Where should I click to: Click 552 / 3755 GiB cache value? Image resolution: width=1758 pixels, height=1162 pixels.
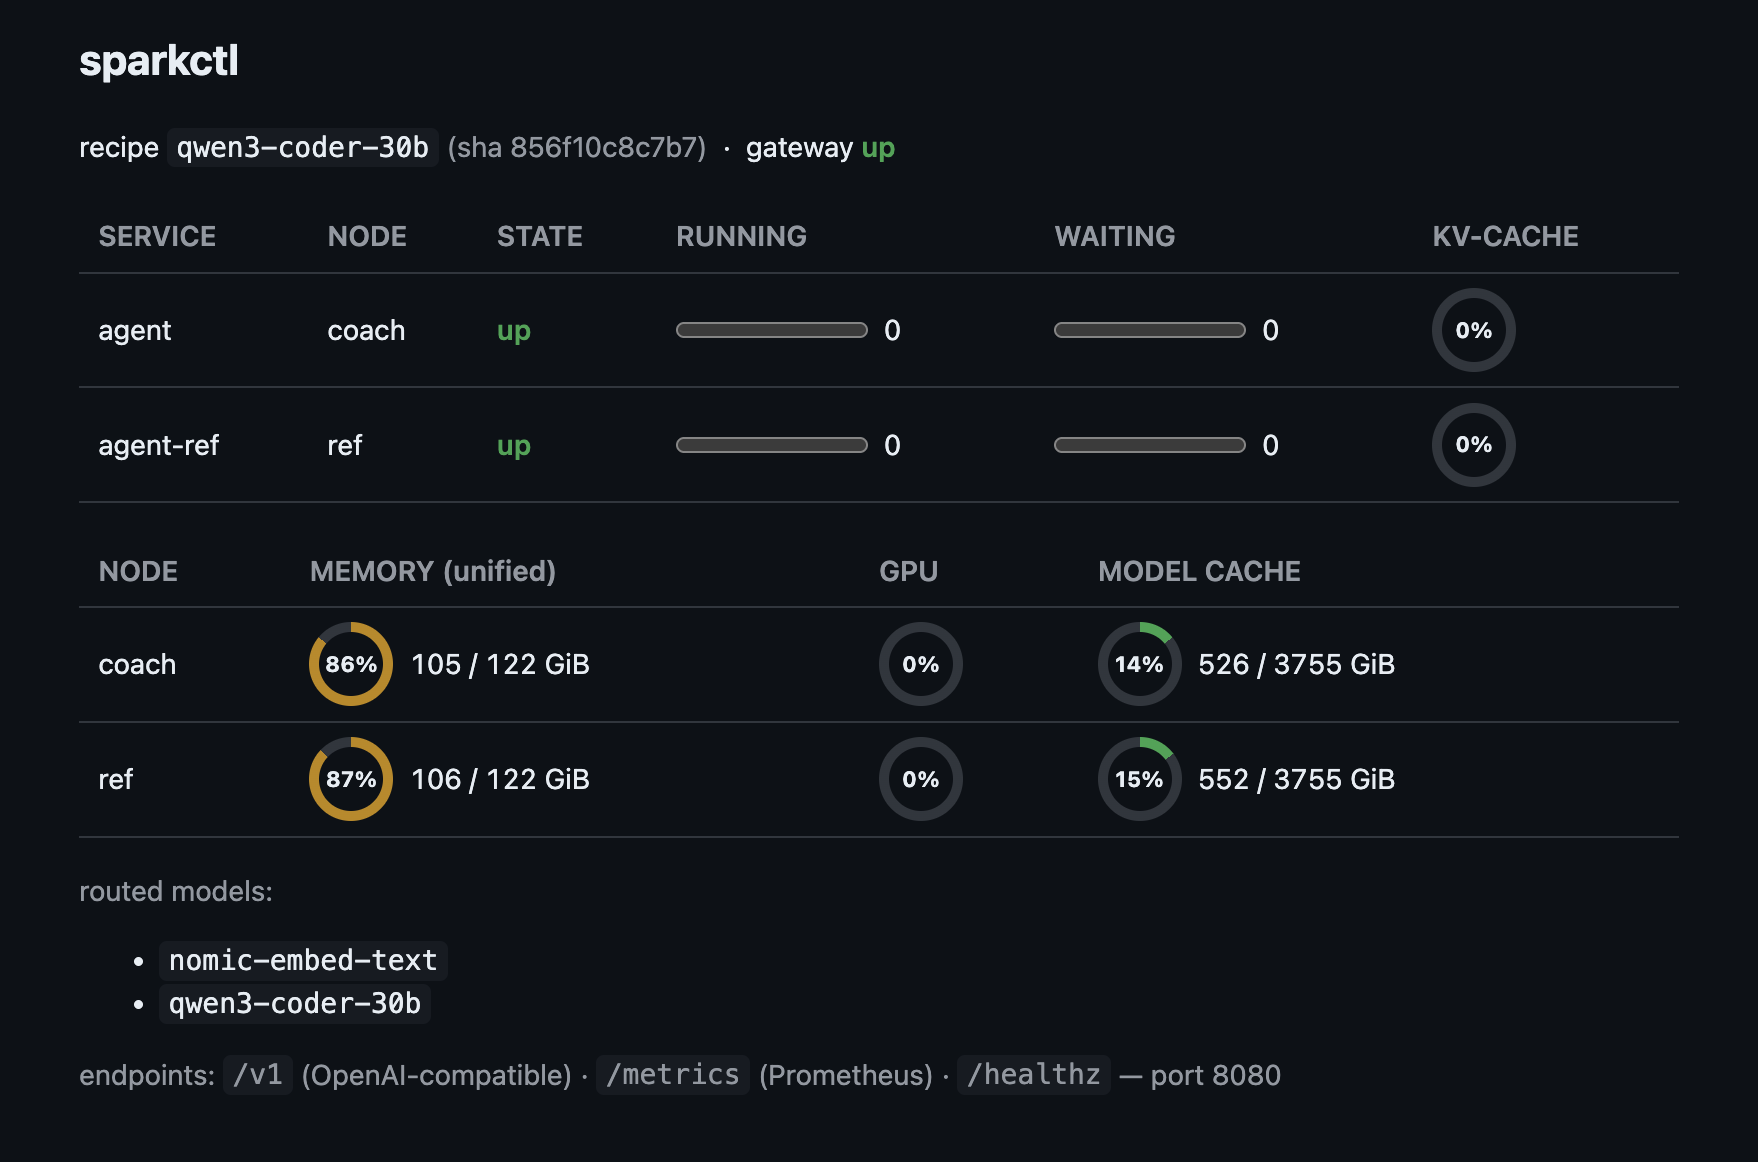coord(1297,780)
